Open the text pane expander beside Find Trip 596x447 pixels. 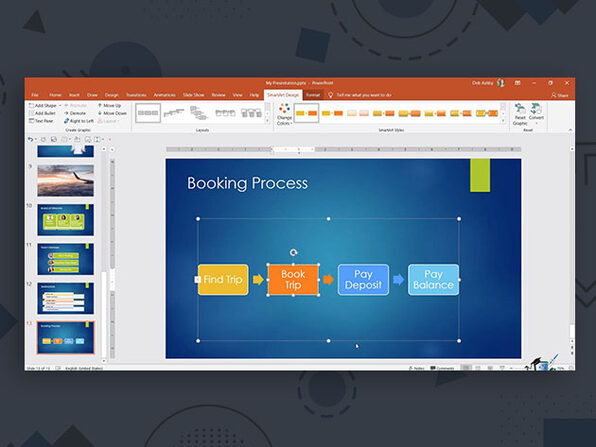coord(197,279)
